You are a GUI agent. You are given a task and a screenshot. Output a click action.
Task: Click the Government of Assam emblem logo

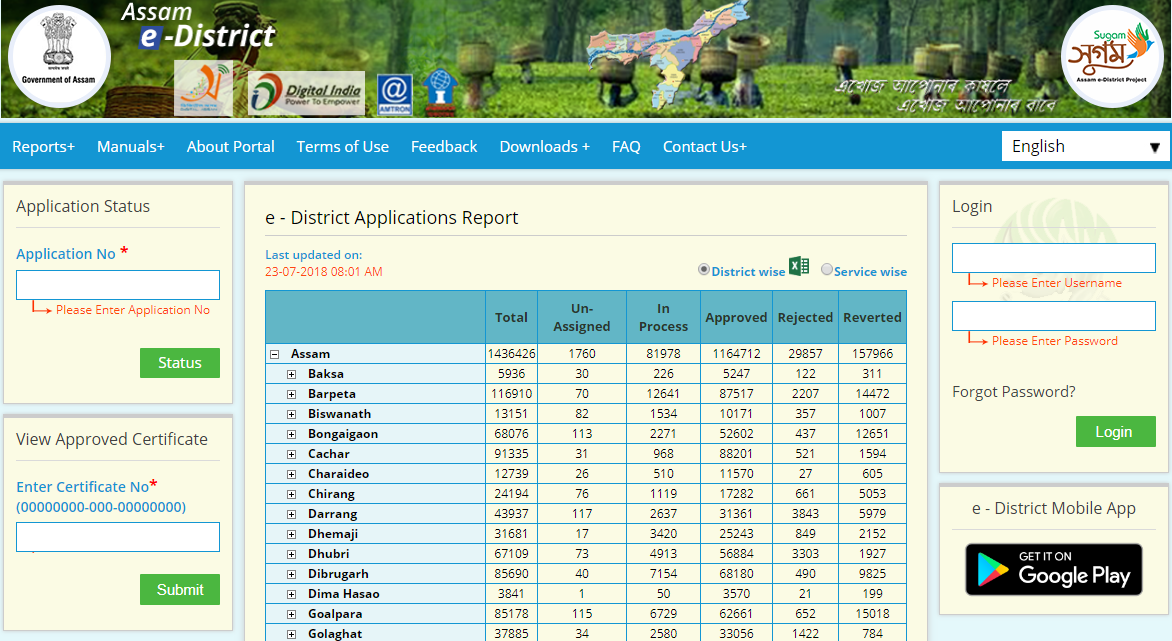click(58, 57)
